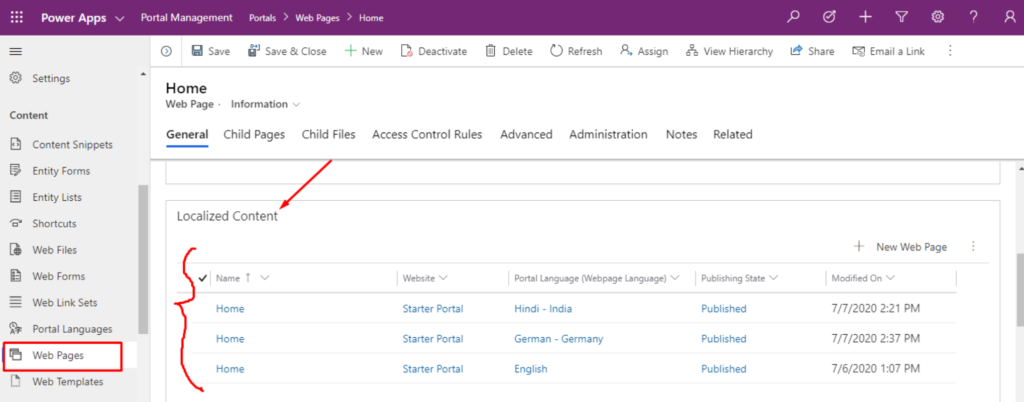Click the circled arrow beside Save
Image resolution: width=1024 pixels, height=402 pixels.
click(x=167, y=51)
